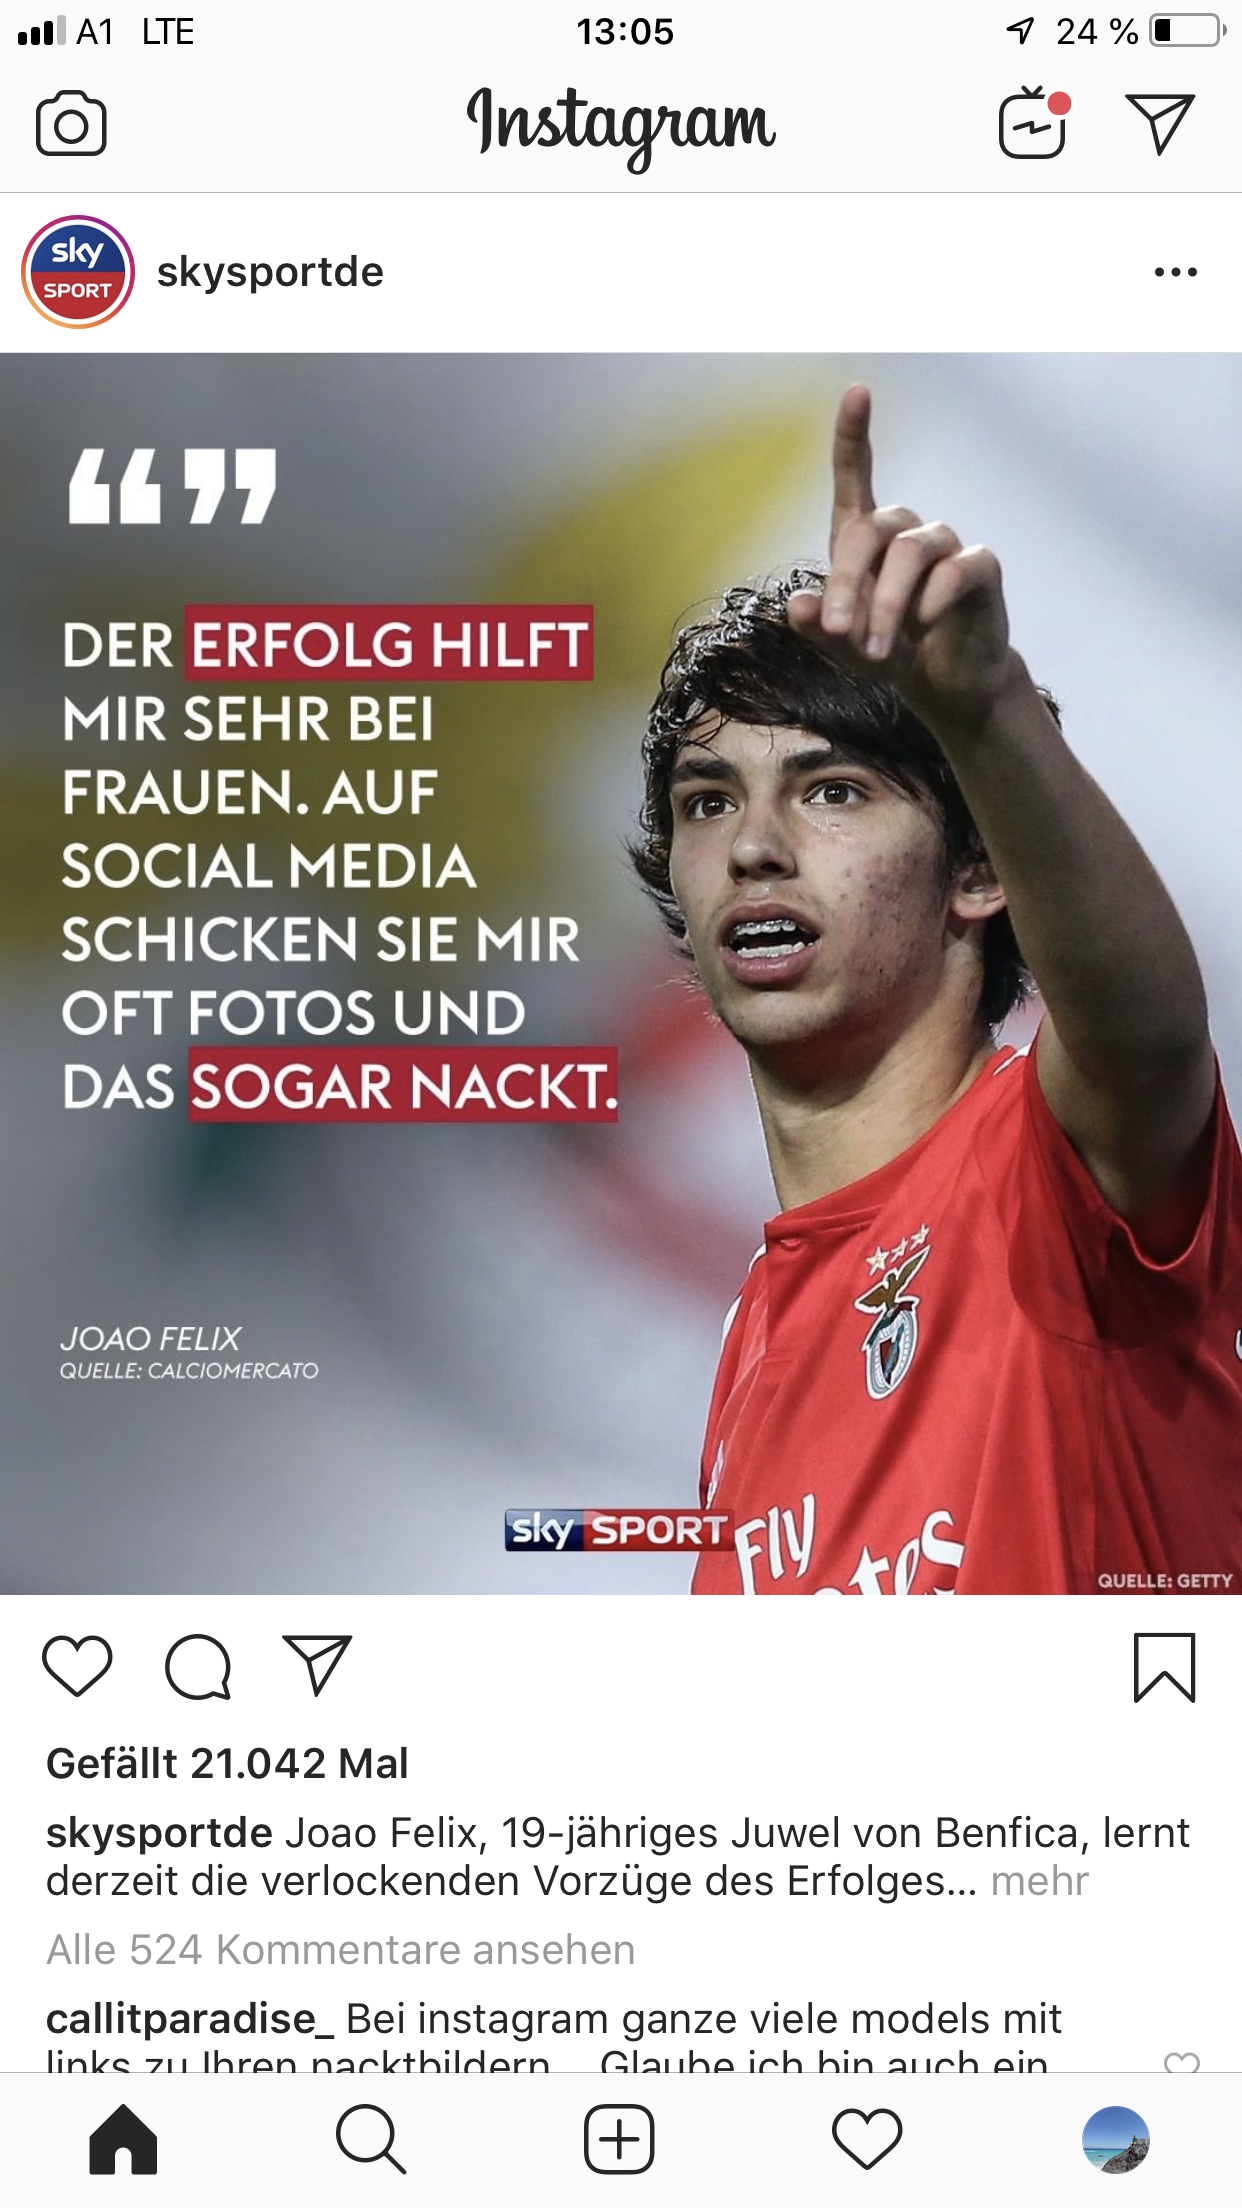1242x2208 pixels.
Task: Open Activity heart tab in bottom bar
Action: [x=867, y=2140]
